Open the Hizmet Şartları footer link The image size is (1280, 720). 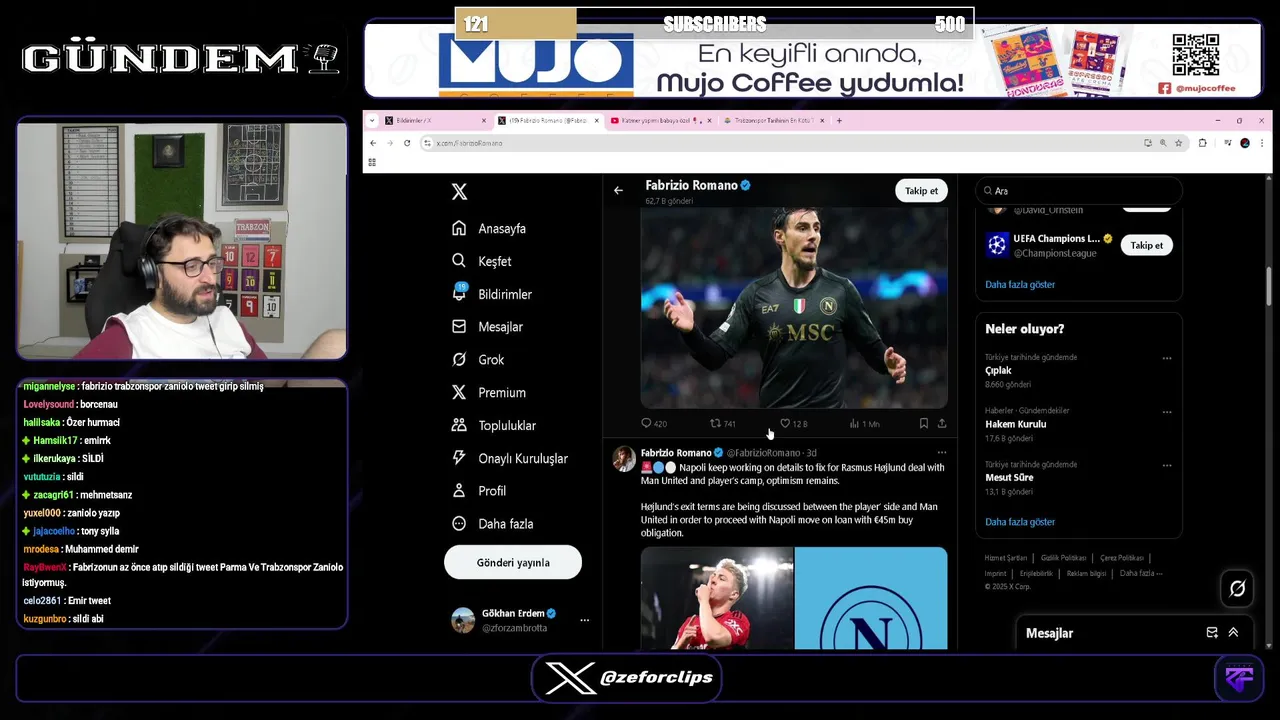pos(1005,558)
